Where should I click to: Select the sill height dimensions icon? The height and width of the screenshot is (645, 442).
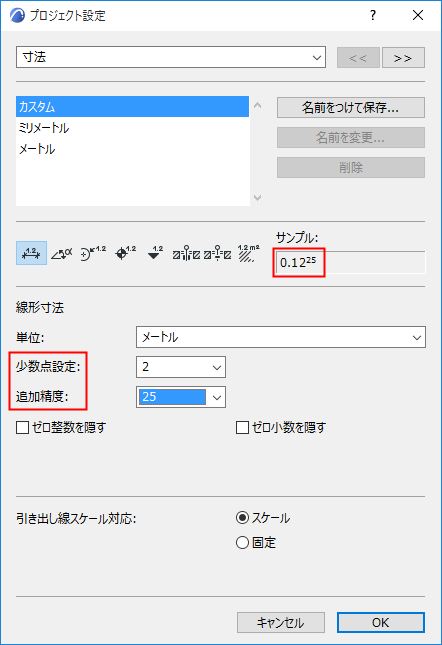[x=218, y=253]
